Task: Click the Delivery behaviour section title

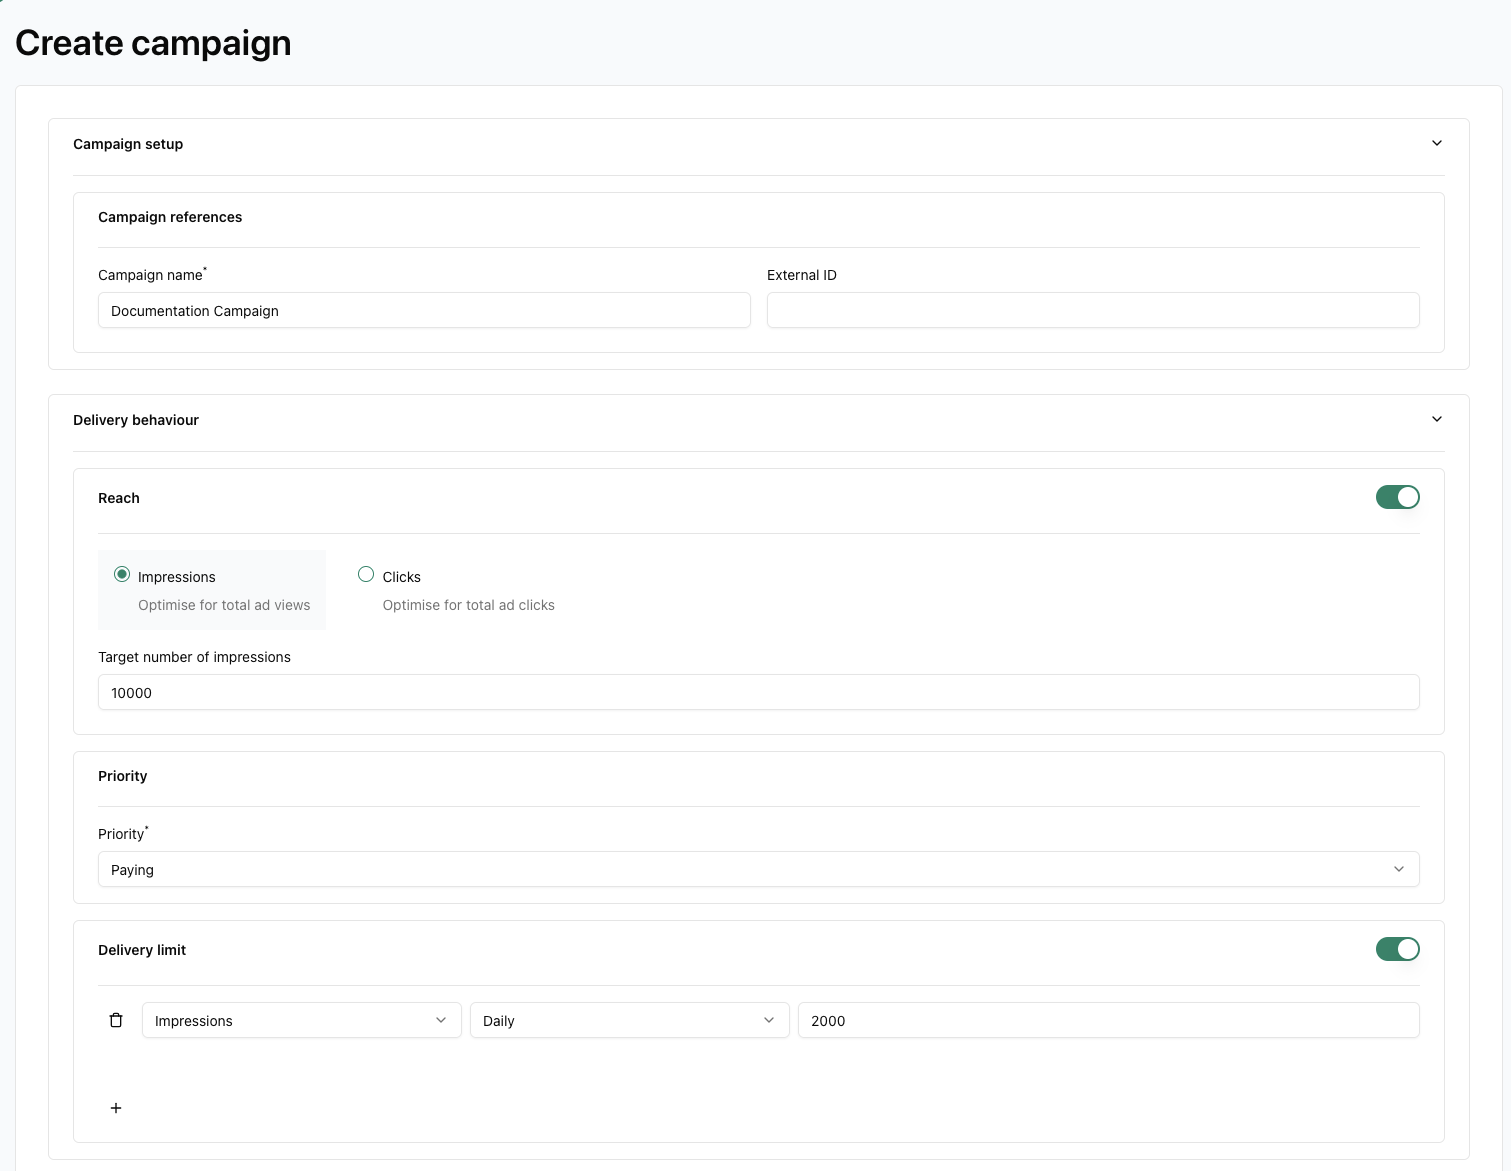Action: pos(136,420)
